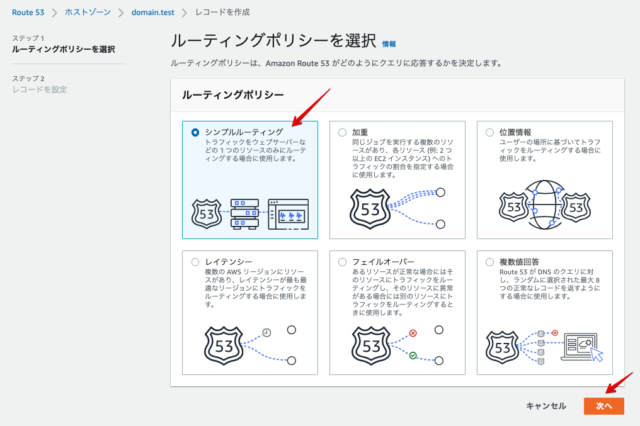
Task: Click the weighted routing 53 shield illustration
Action: pos(370,209)
